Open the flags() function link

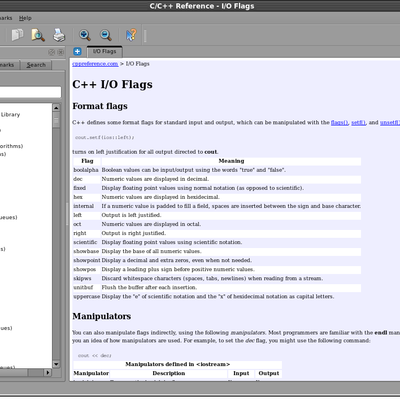(x=340, y=122)
